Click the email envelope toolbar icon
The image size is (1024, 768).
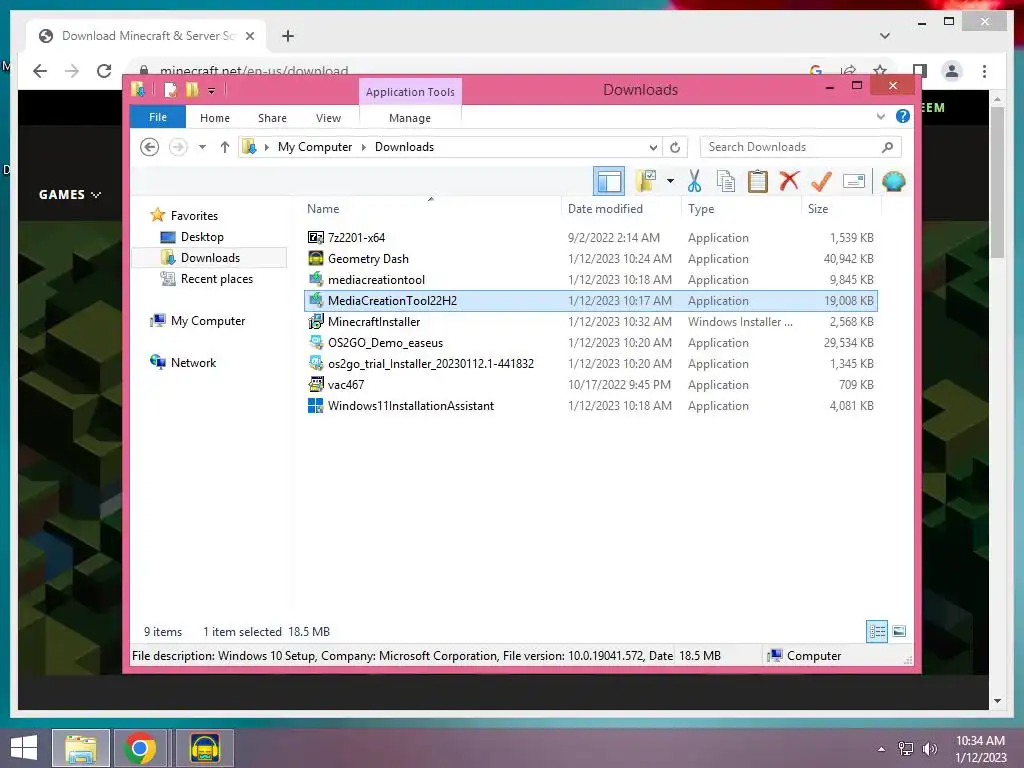[x=854, y=181]
